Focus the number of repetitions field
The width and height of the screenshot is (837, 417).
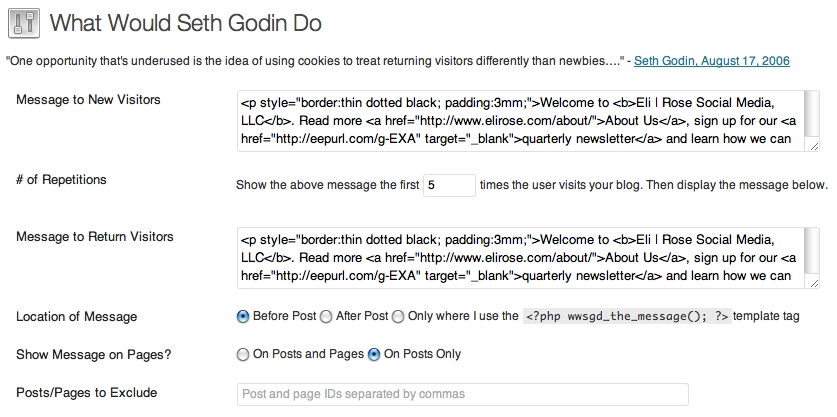449,185
